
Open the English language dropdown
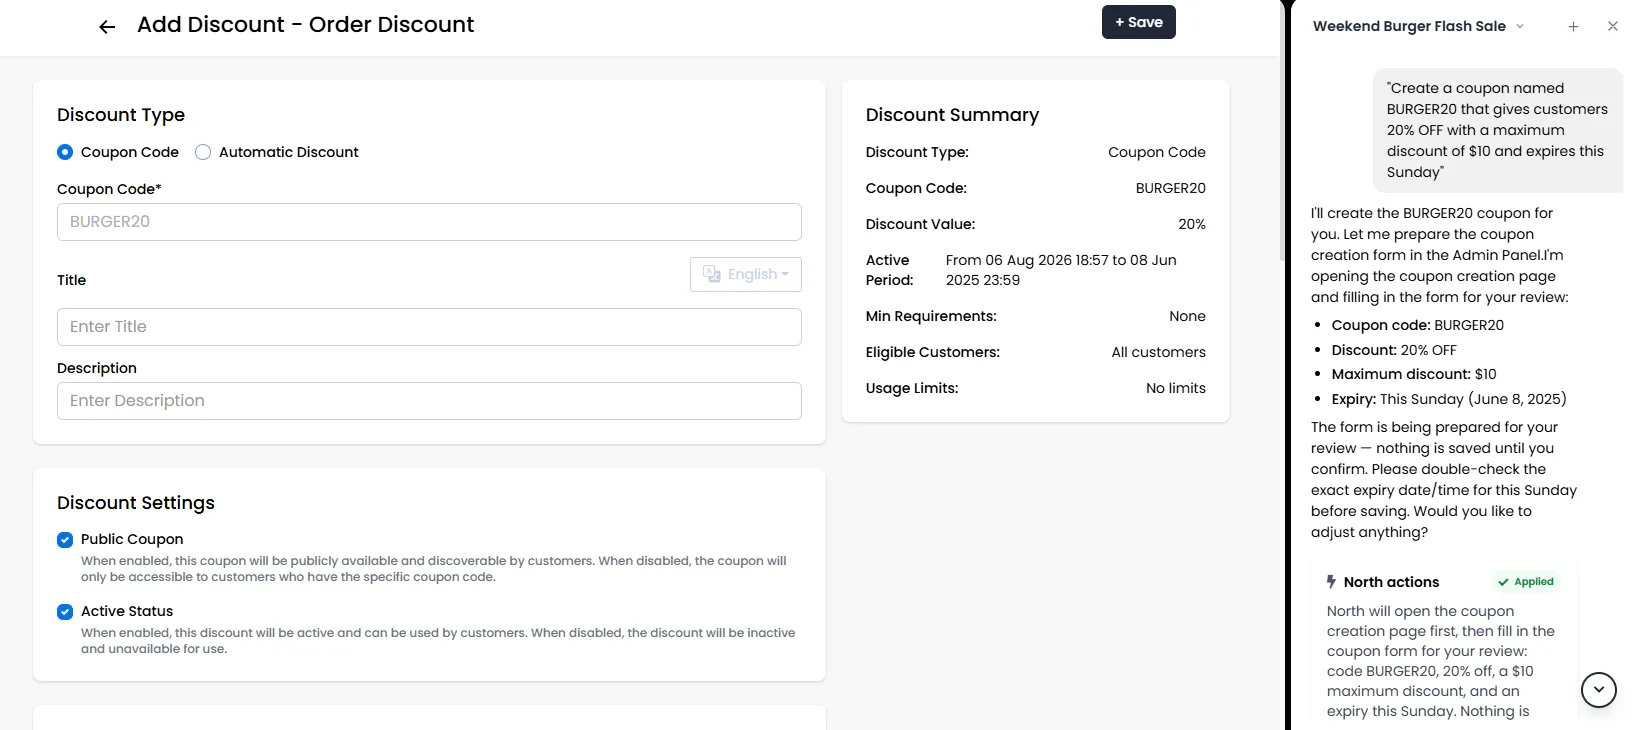745,274
